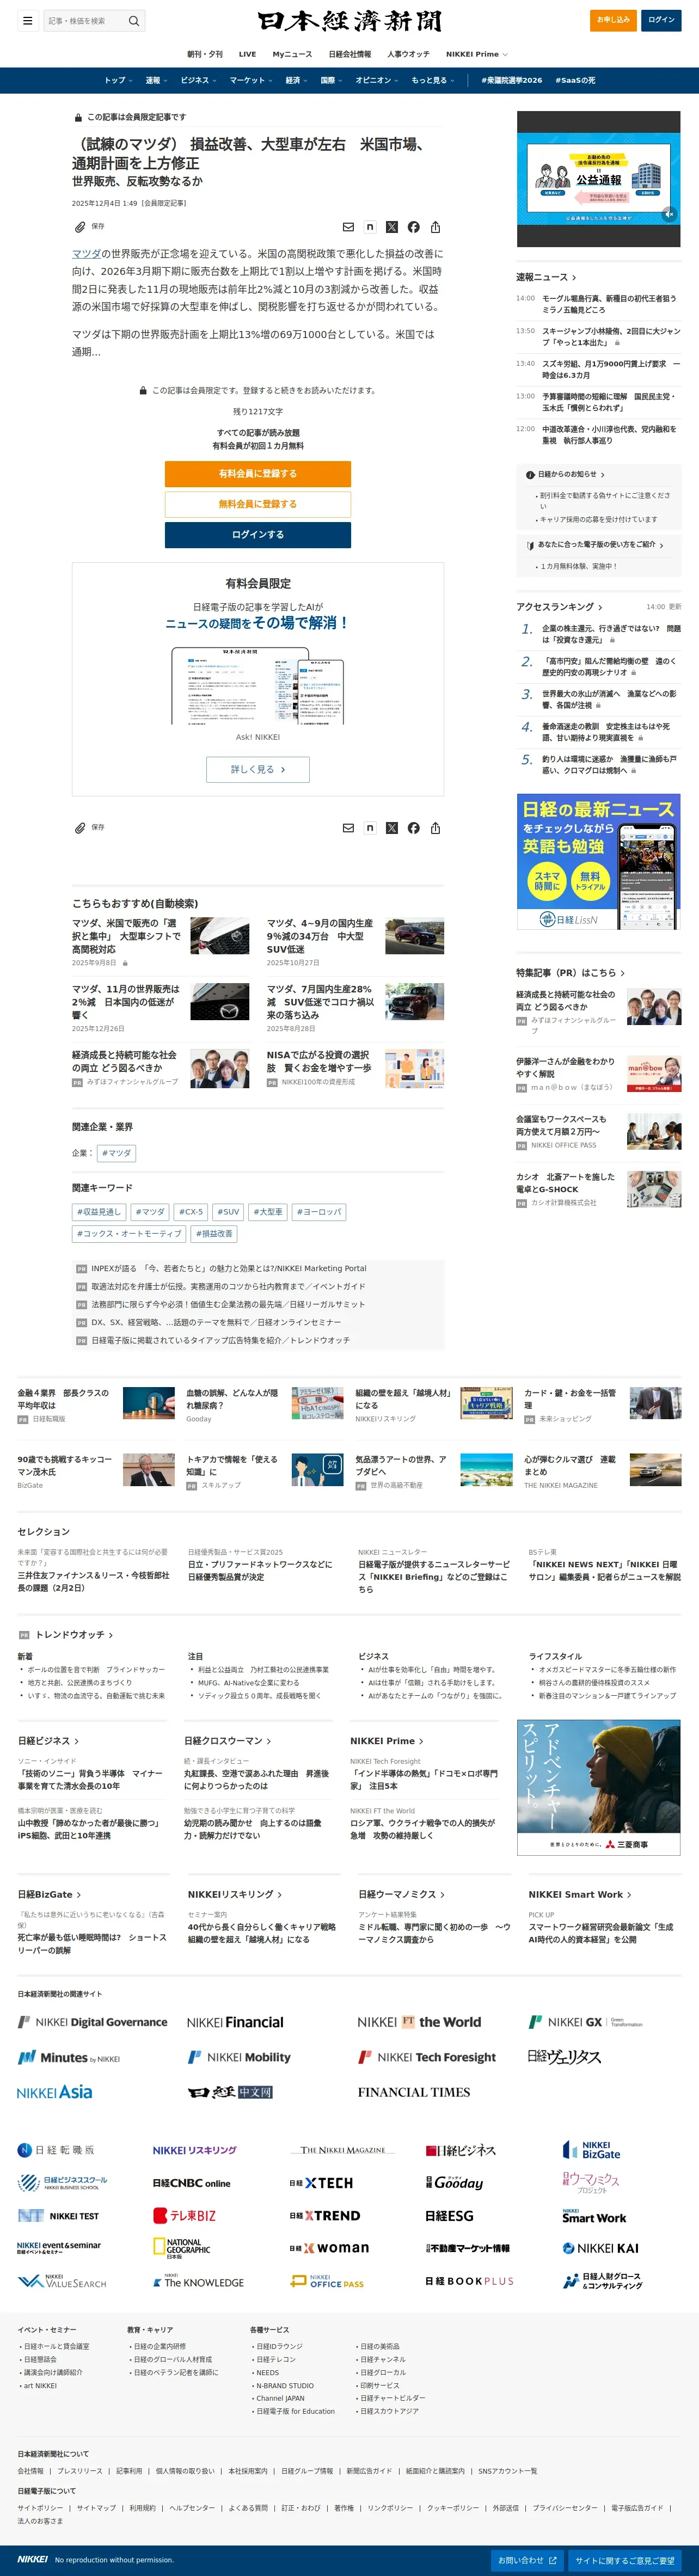Click the top save clip icon
699x2576 pixels.
pyautogui.click(x=80, y=227)
